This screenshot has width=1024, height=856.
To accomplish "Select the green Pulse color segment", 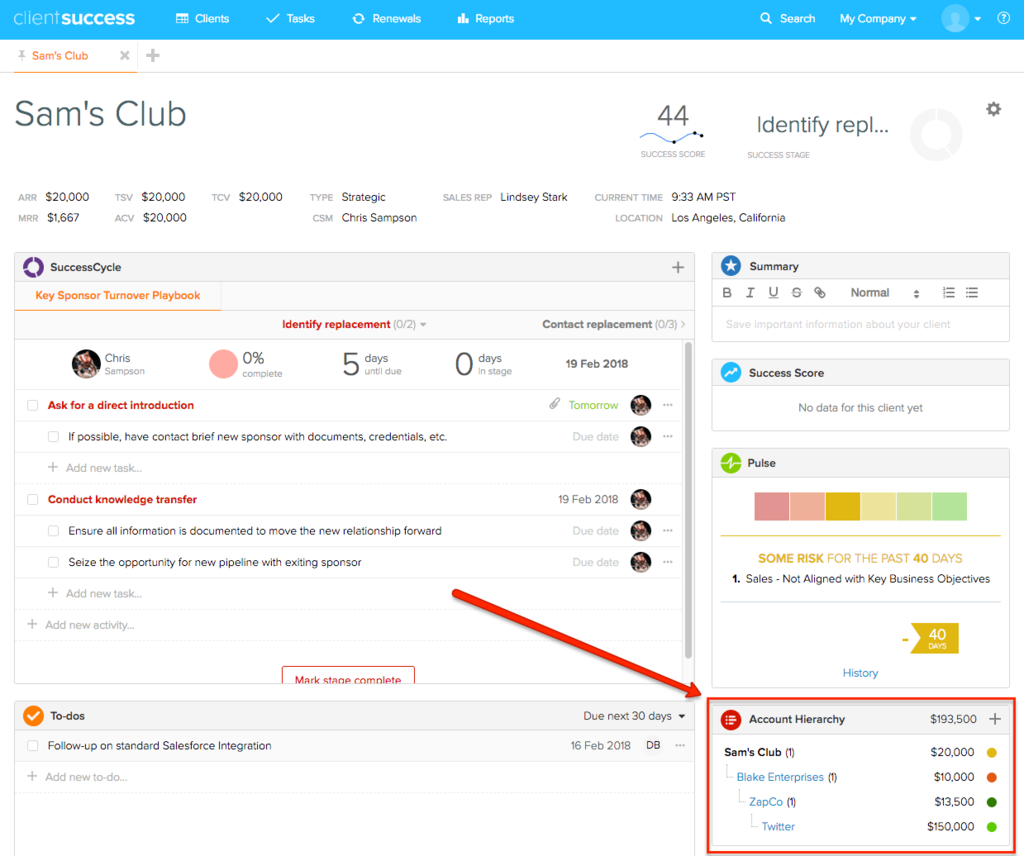I will click(950, 507).
